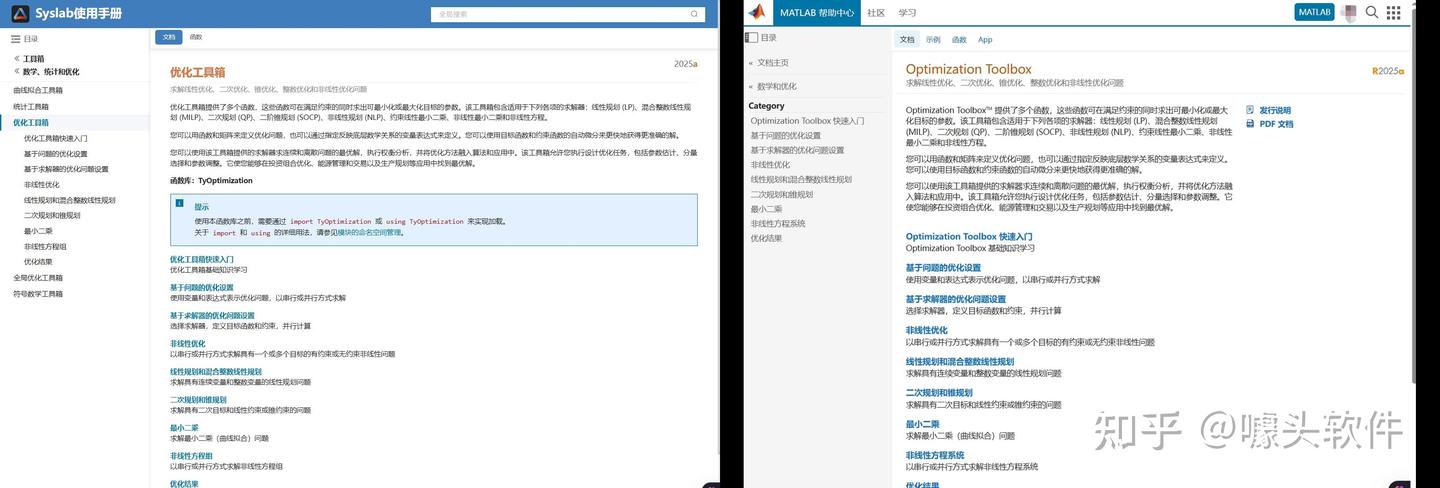Viewport: 1440px width, 488px height.
Task: Go back via 数学和优化 chevron in MATLAB sidebar
Action: pos(751,86)
